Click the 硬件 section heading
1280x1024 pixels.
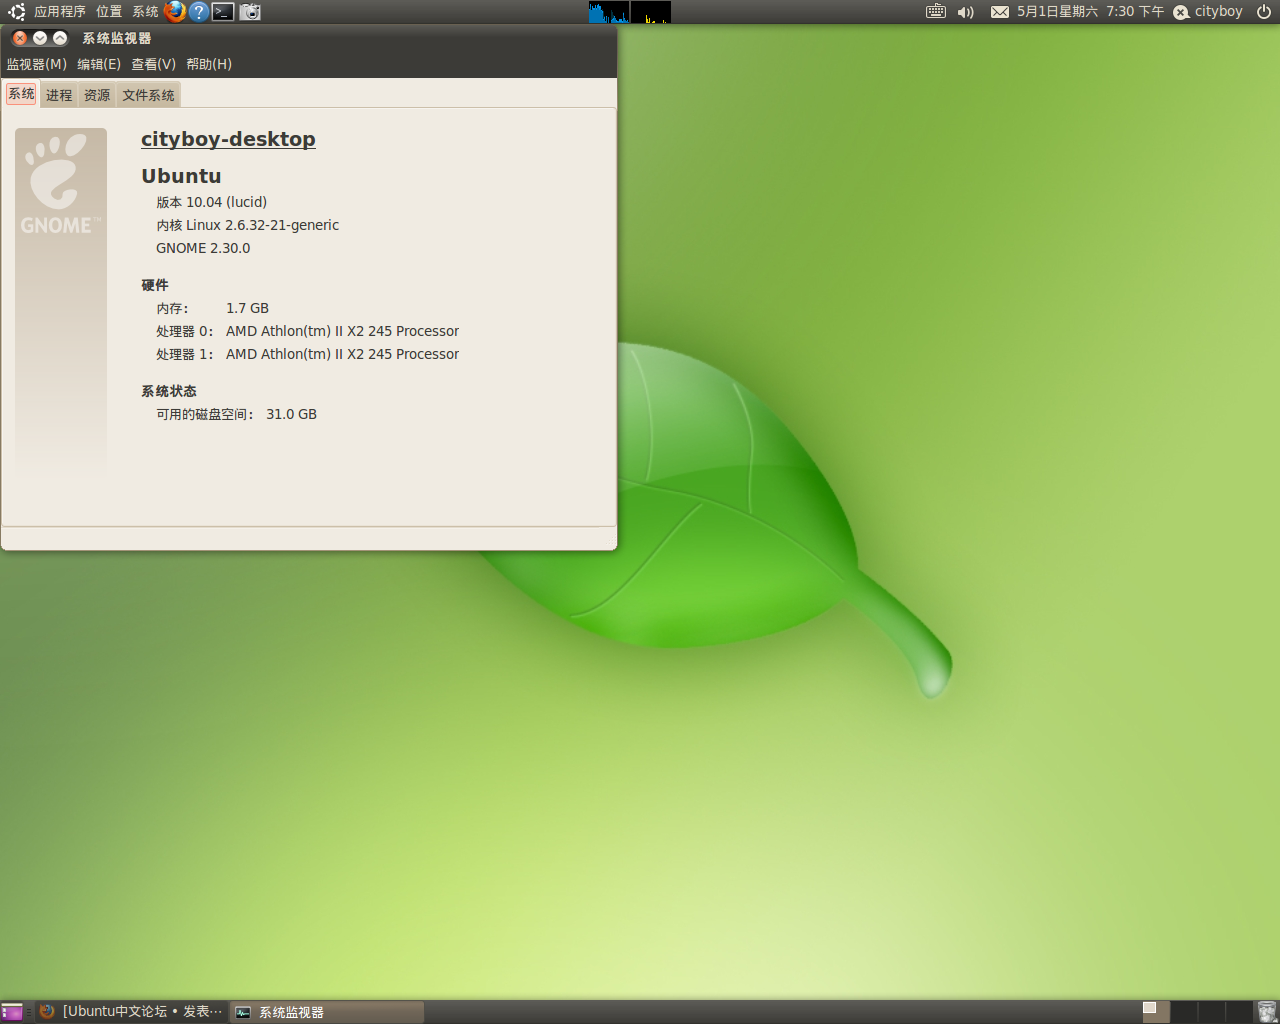tap(155, 285)
